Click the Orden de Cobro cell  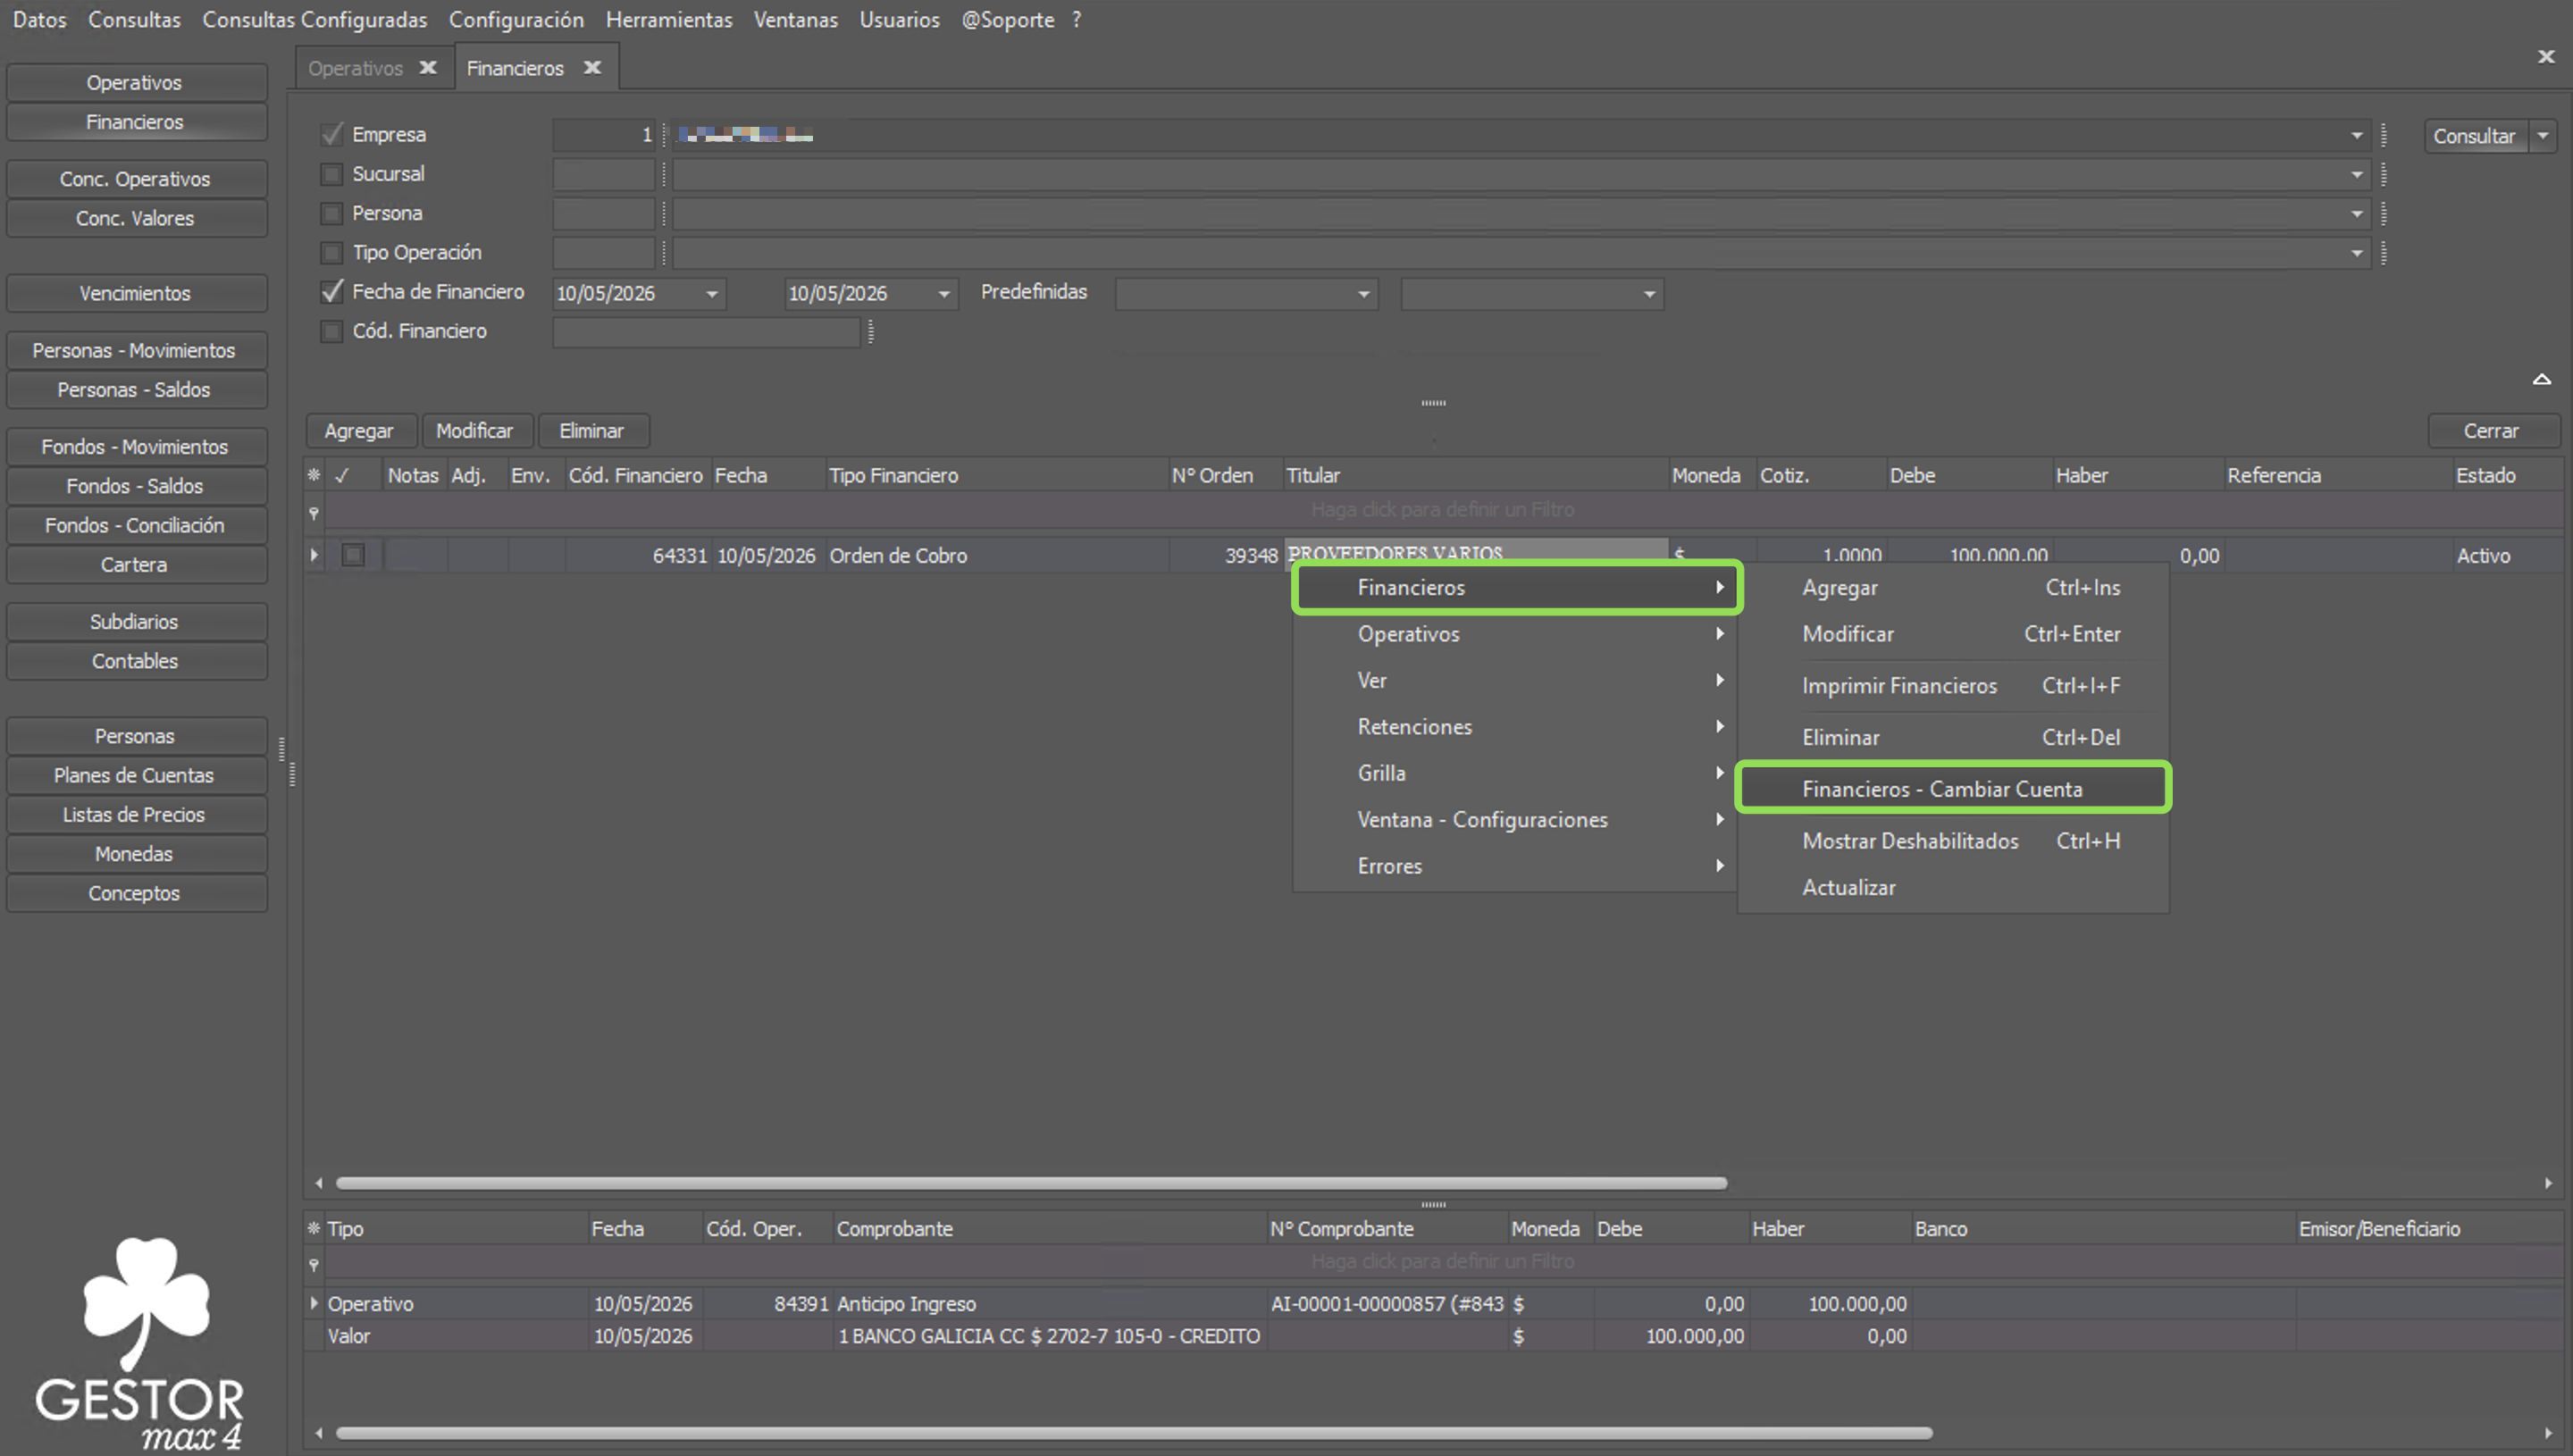[x=997, y=555]
